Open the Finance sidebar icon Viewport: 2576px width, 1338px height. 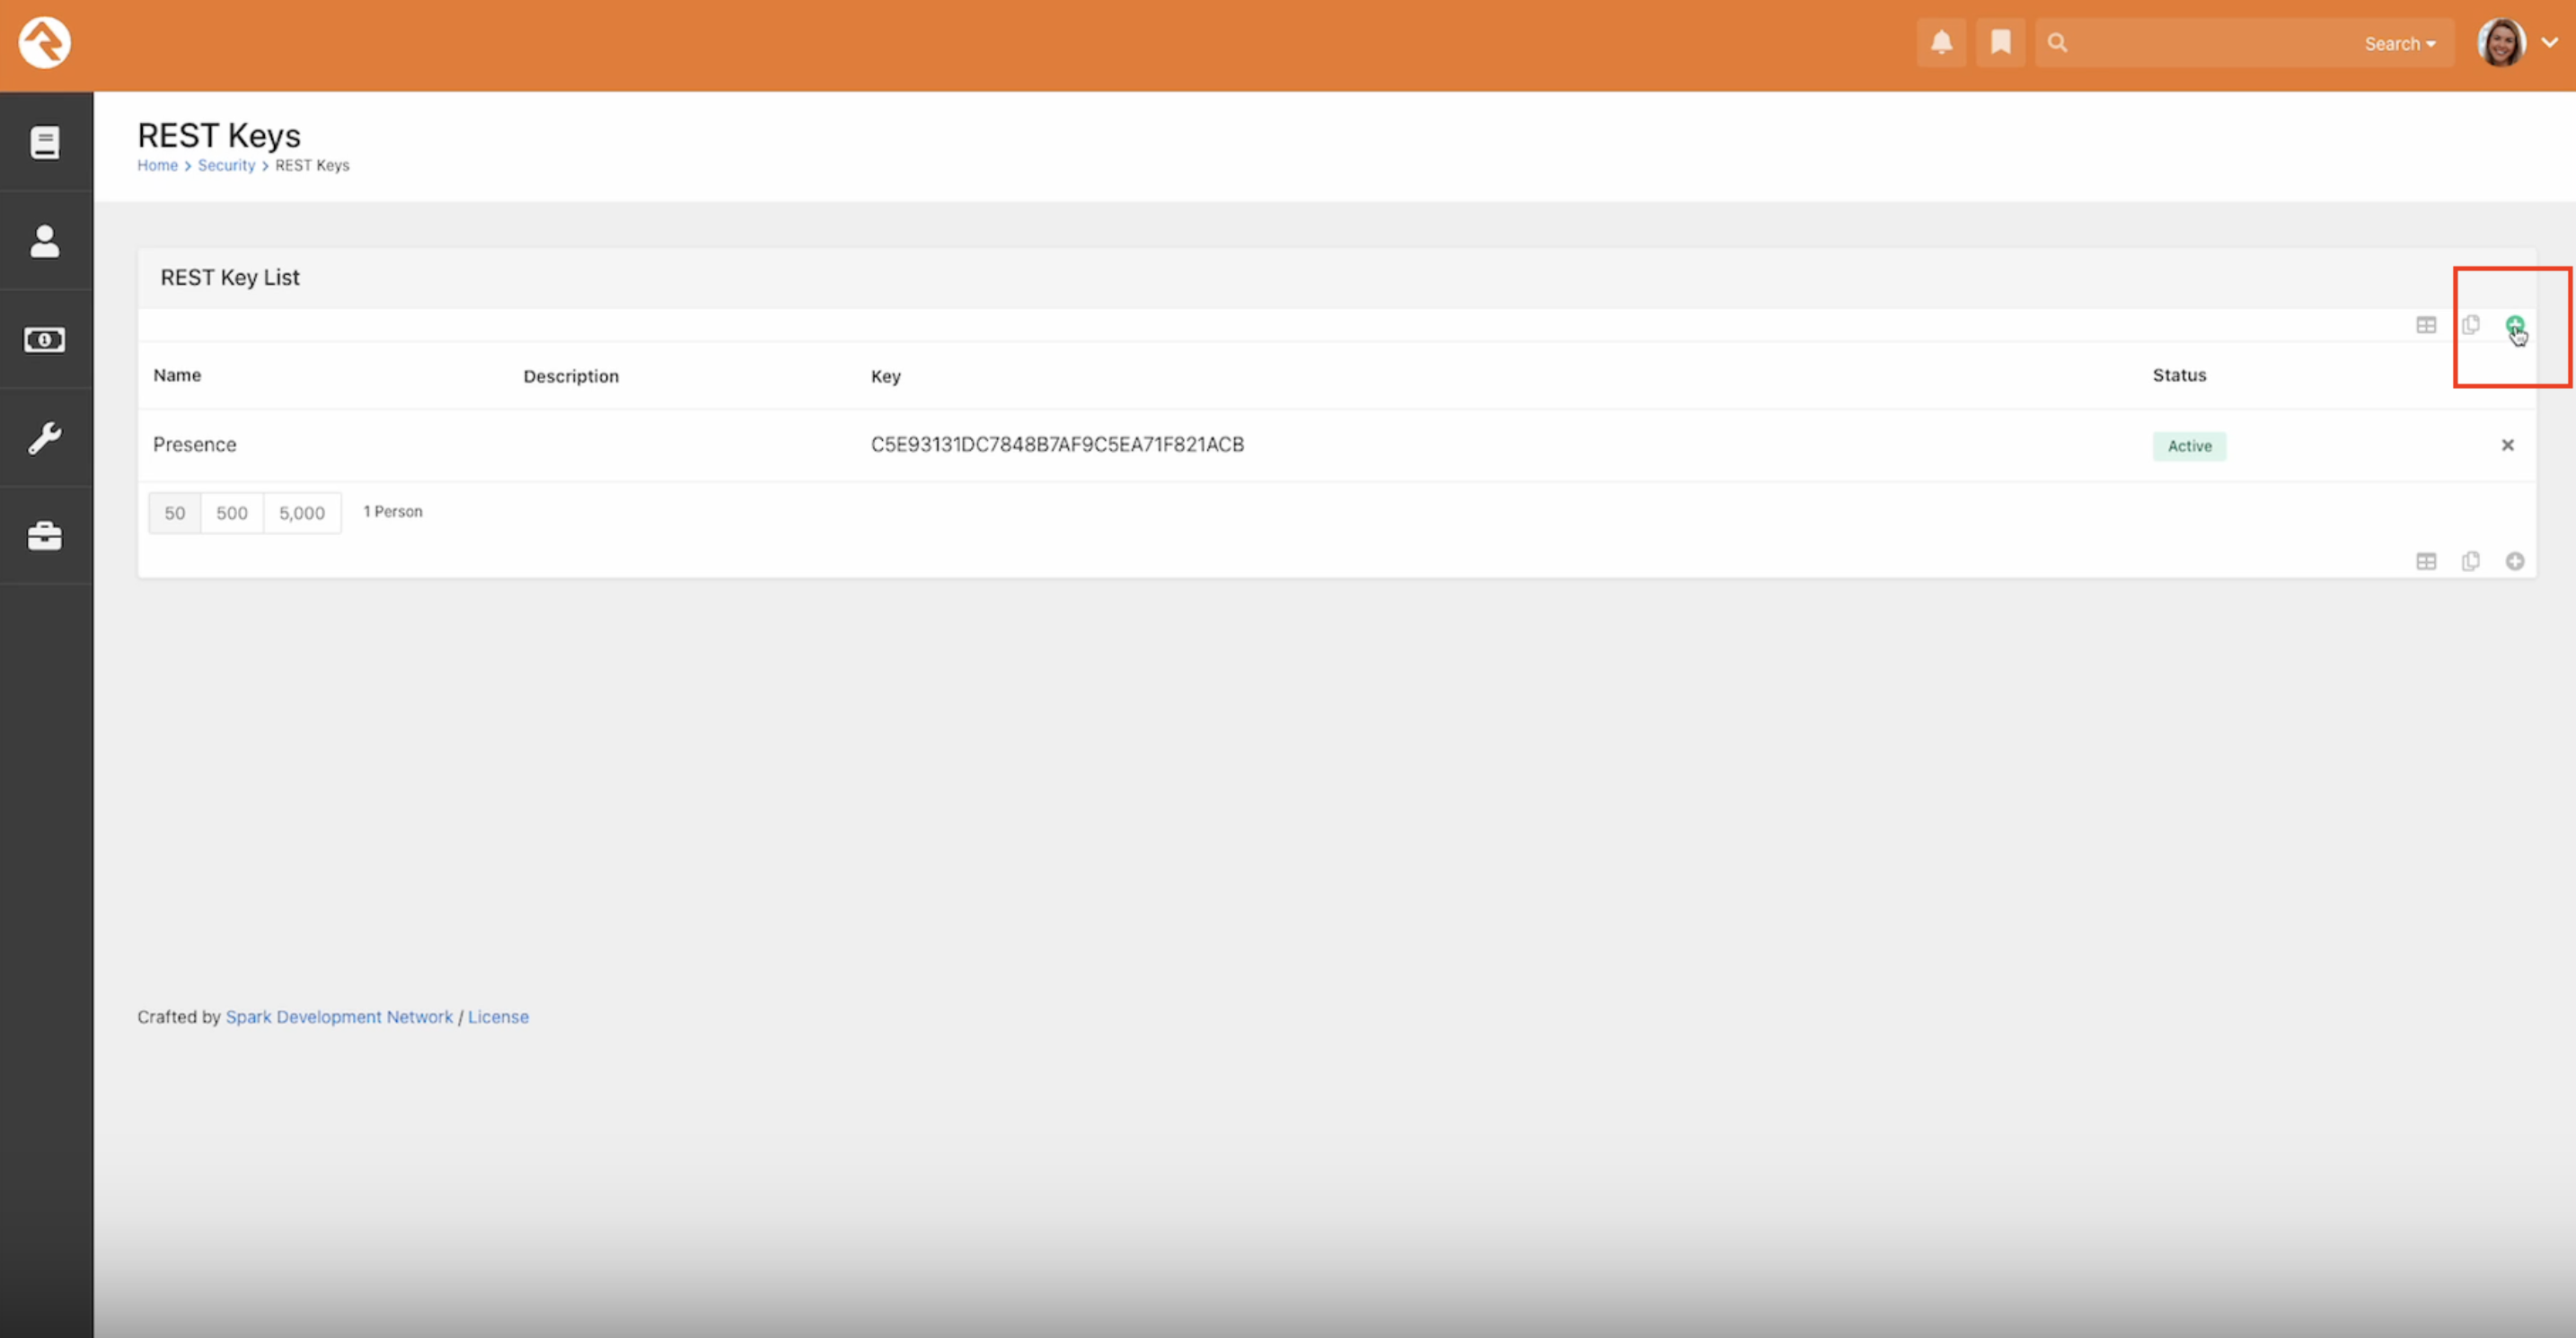(45, 340)
